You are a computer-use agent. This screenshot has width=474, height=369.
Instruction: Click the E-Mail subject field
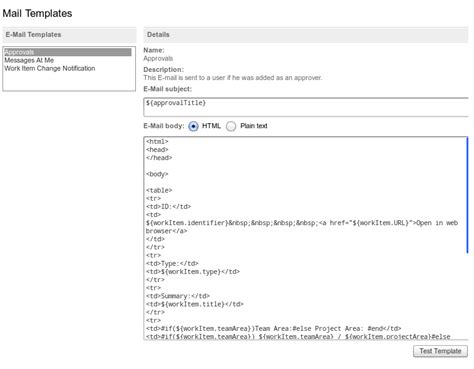pyautogui.click(x=306, y=107)
